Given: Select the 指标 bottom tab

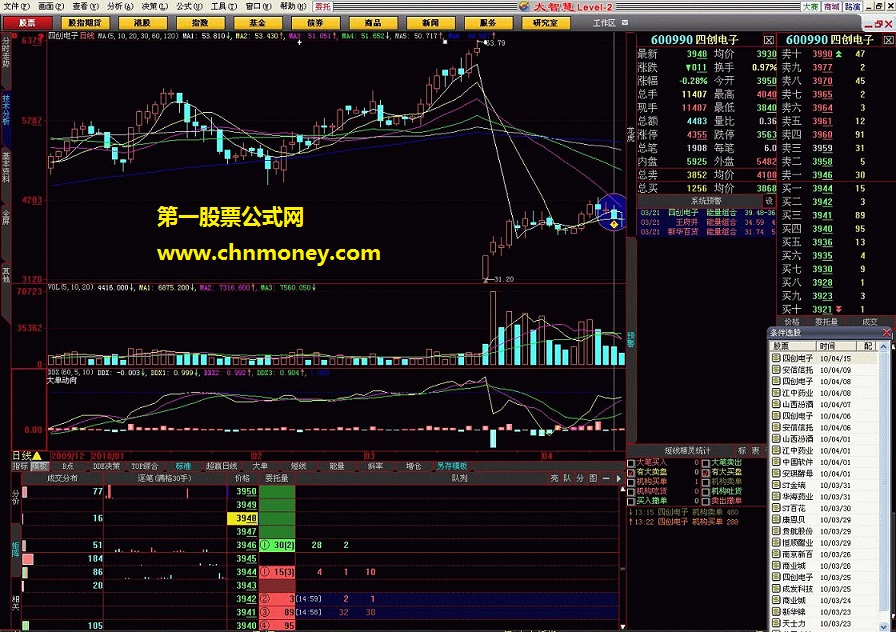Looking at the screenshot, I should point(21,466).
